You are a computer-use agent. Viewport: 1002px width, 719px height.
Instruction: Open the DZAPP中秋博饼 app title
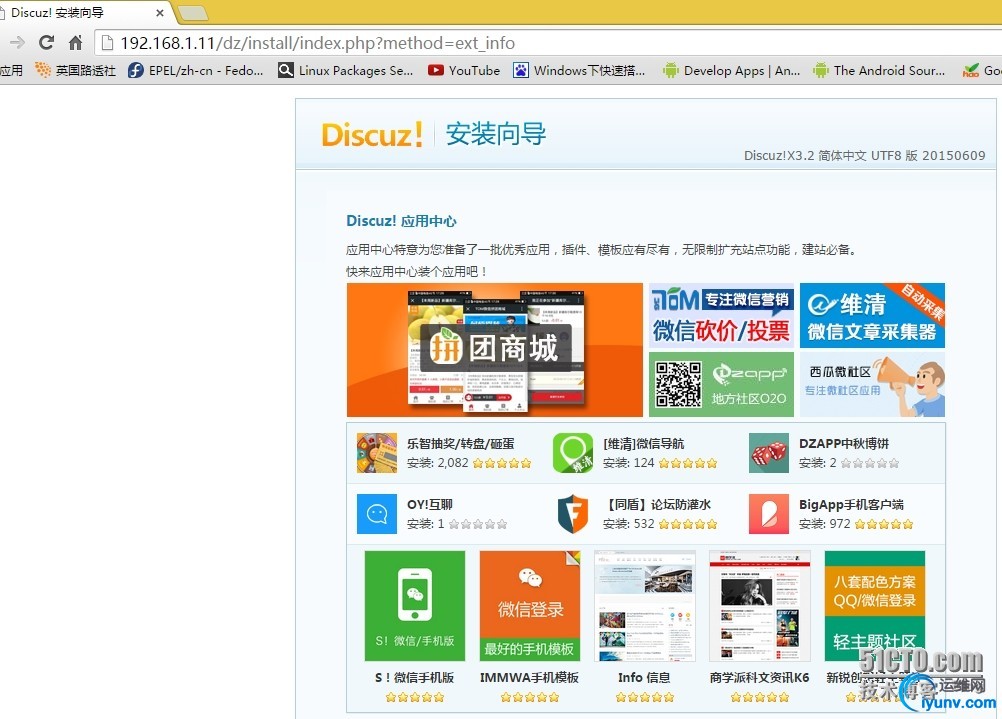[x=844, y=444]
